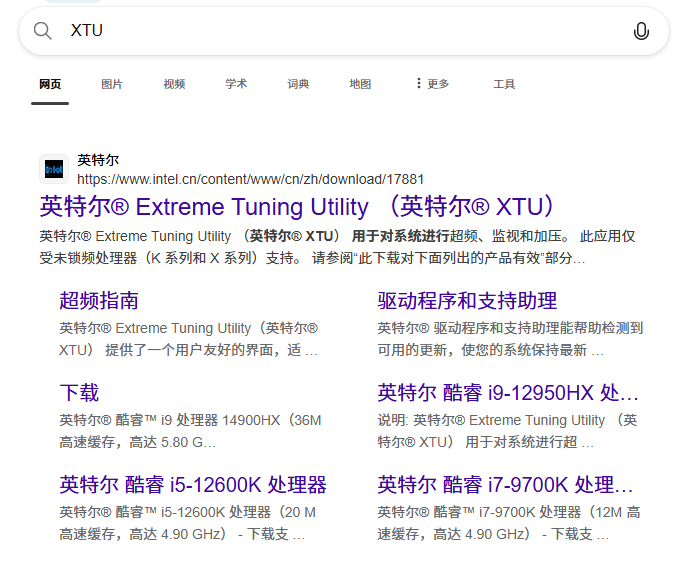Open the 驱动程序和支持助理 sitelink
This screenshot has width=683, height=571.
pyautogui.click(x=467, y=301)
